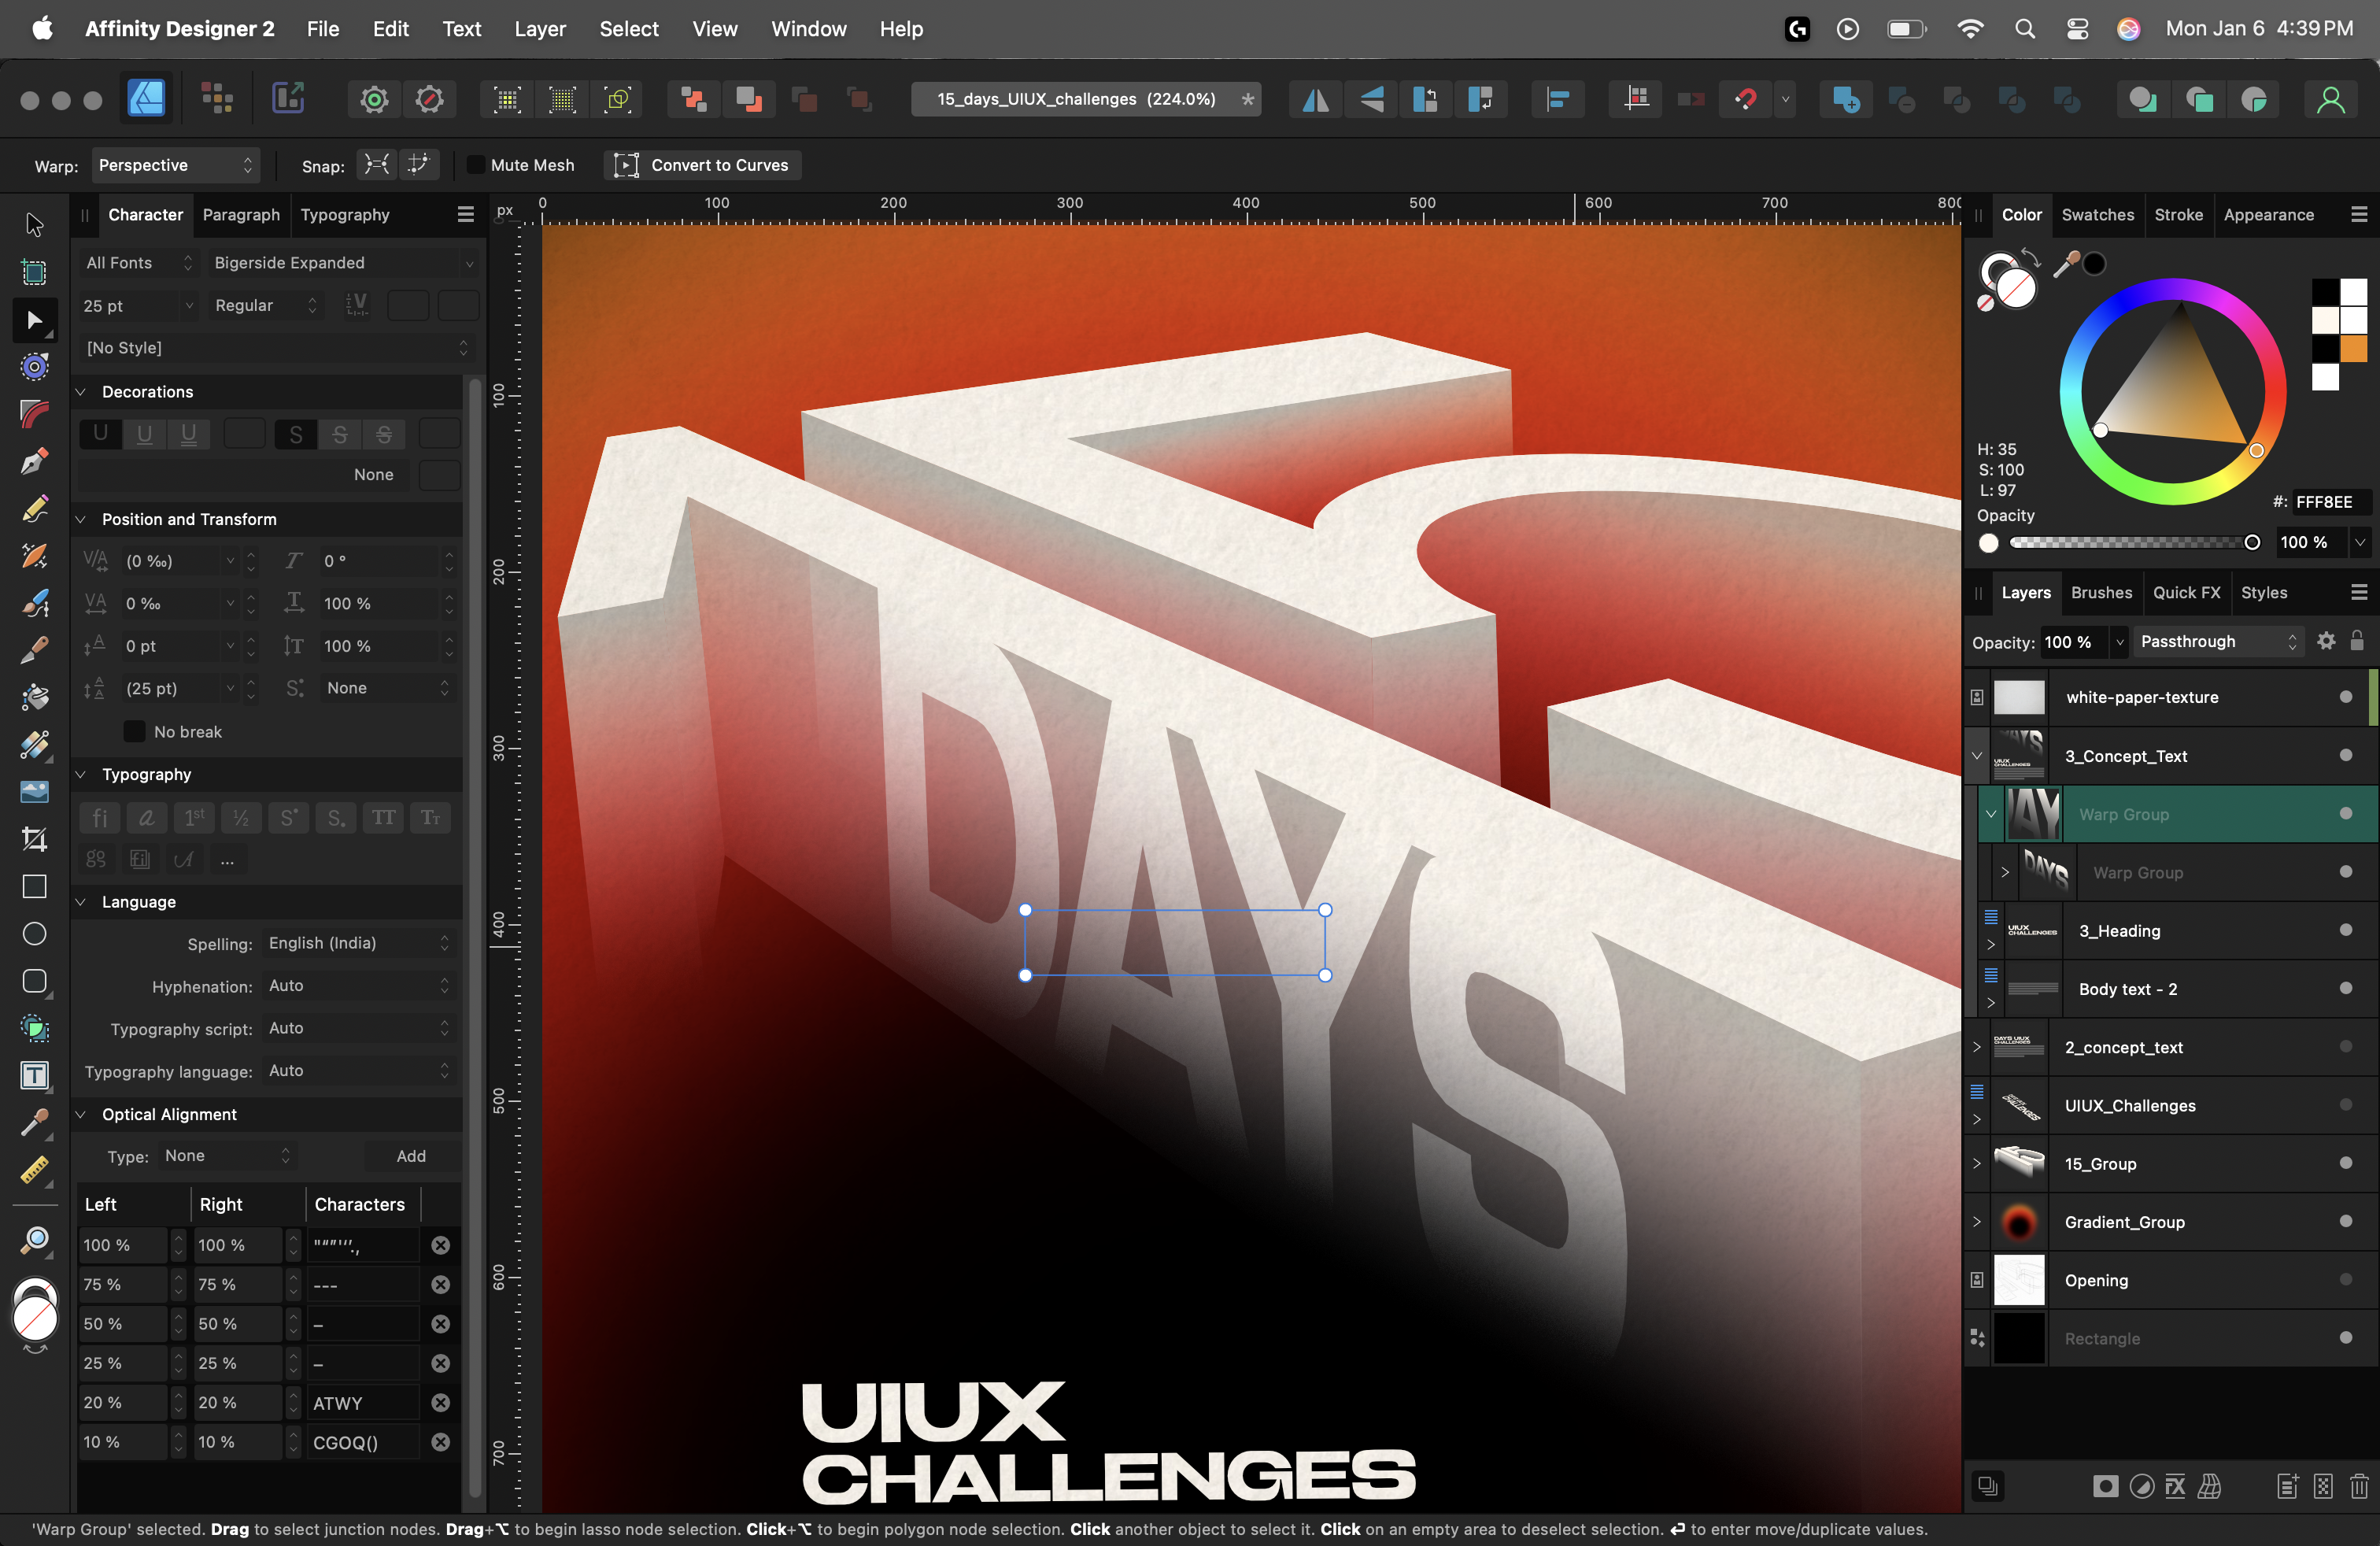Click the color panel eyedropper picker
The image size is (2380, 1546).
(x=2066, y=264)
